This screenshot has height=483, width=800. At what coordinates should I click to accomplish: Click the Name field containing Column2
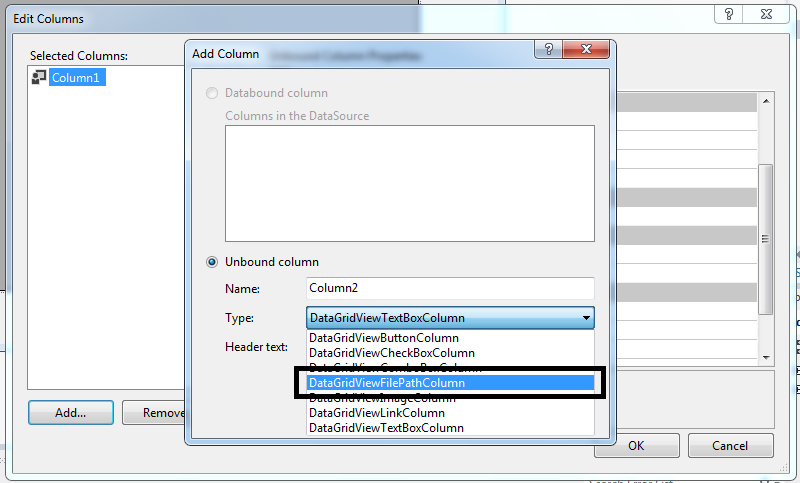coord(451,288)
